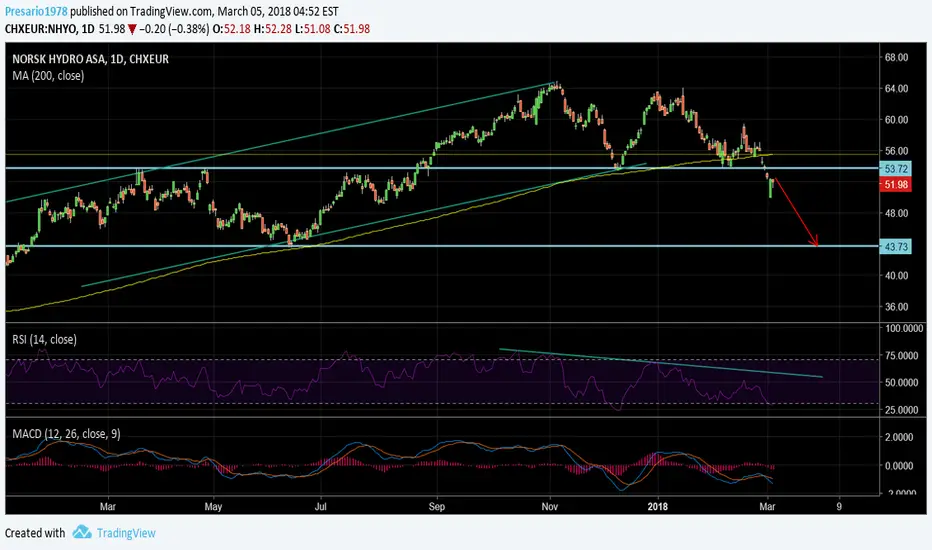Click the 2.0000 MACD axis value
This screenshot has height=550, width=932.
899,437
